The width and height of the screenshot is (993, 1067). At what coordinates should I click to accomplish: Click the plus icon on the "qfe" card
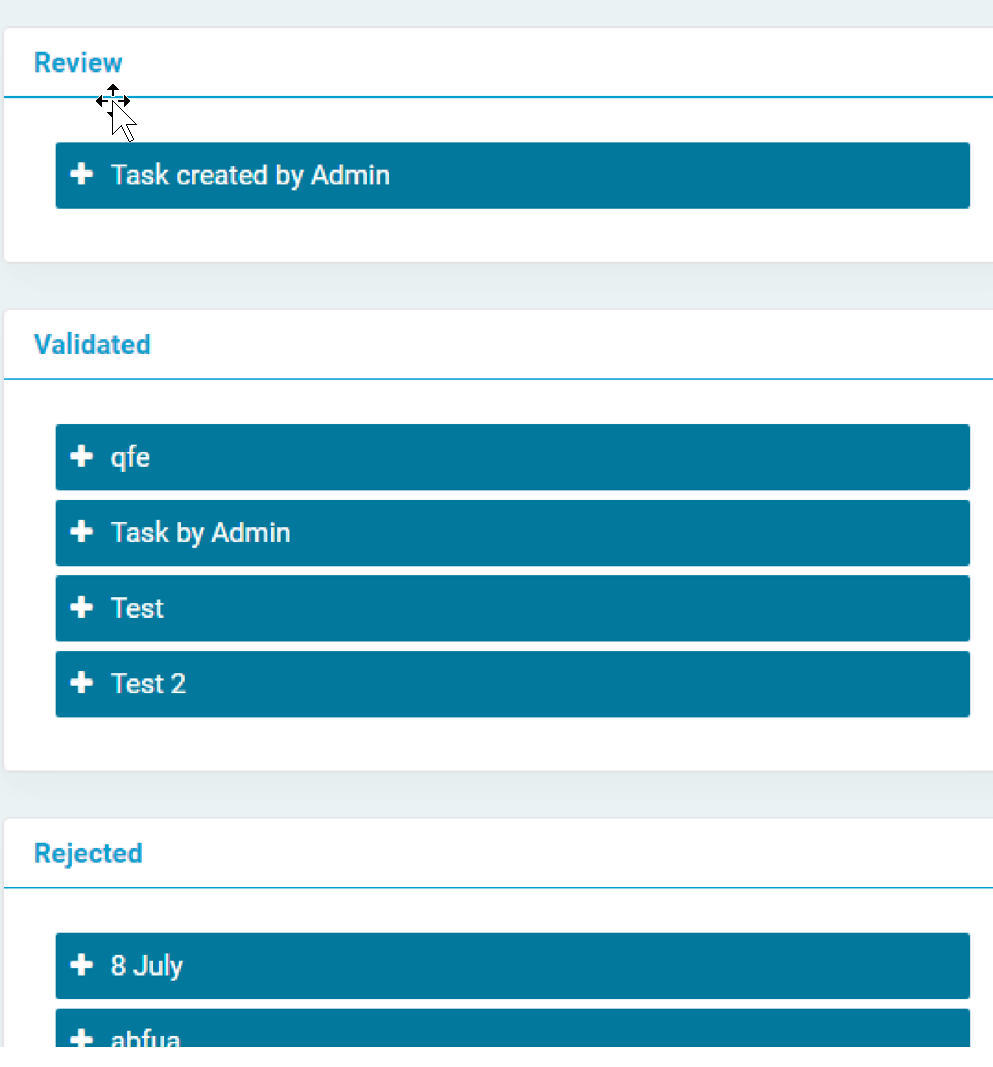[x=82, y=457]
